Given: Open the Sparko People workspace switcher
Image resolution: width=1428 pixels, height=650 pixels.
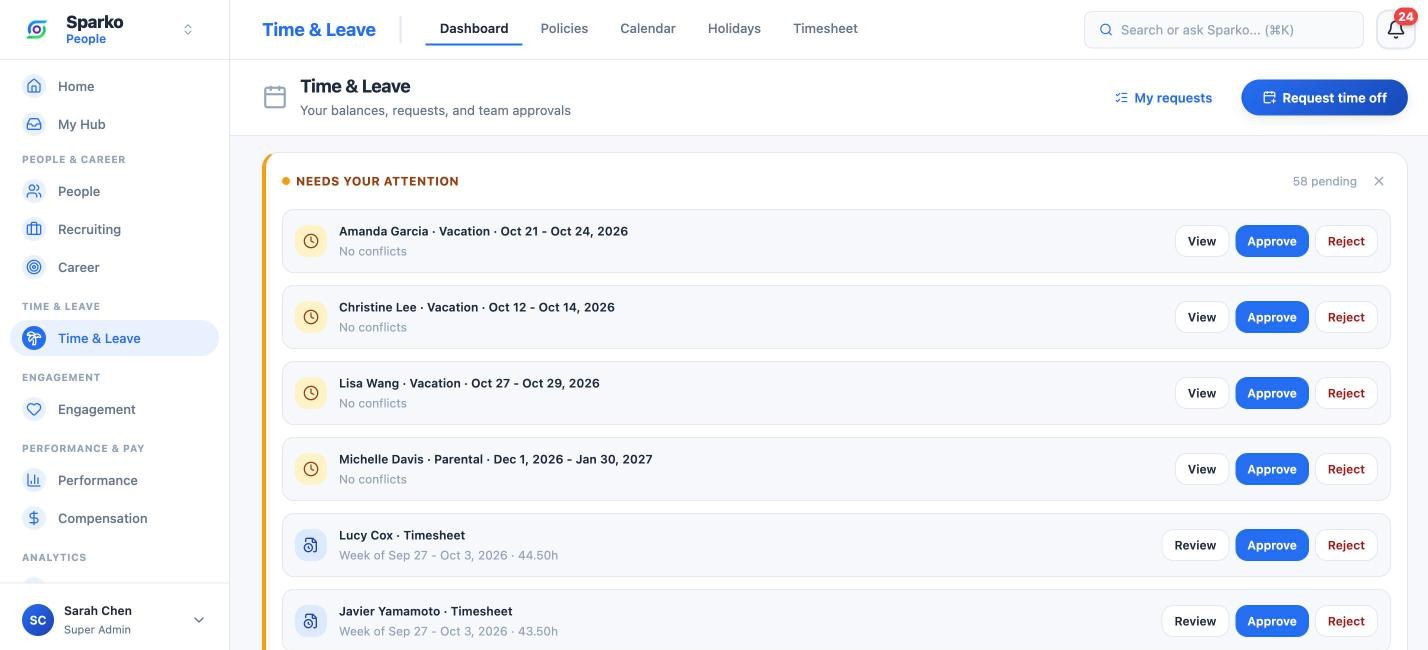Looking at the screenshot, I should pyautogui.click(x=188, y=30).
